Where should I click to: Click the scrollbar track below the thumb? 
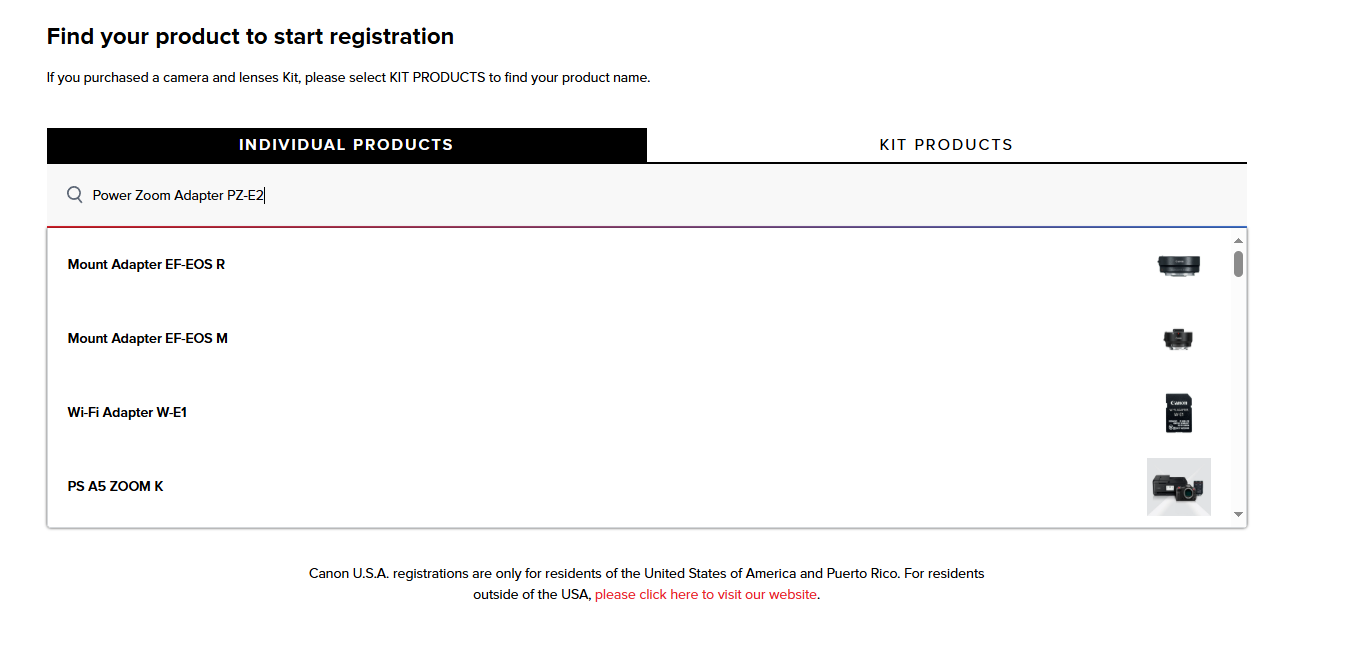tap(1238, 400)
